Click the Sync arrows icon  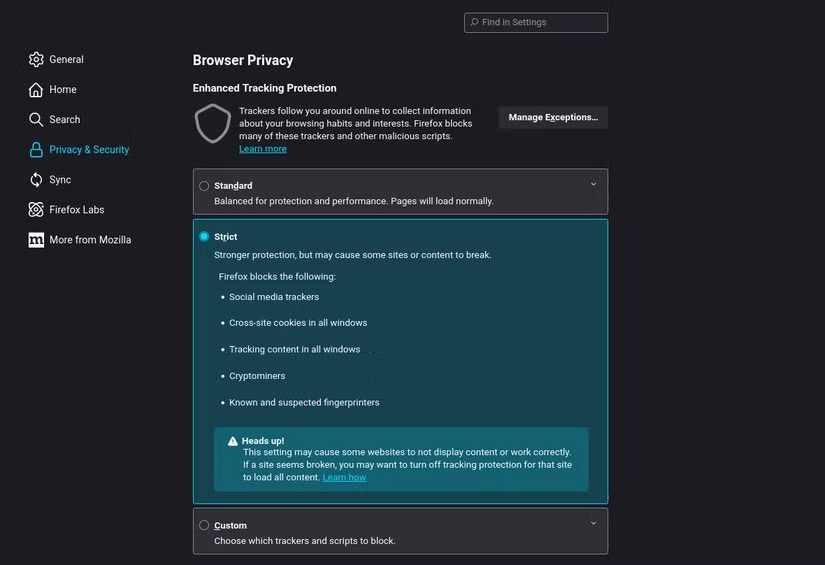pos(36,180)
